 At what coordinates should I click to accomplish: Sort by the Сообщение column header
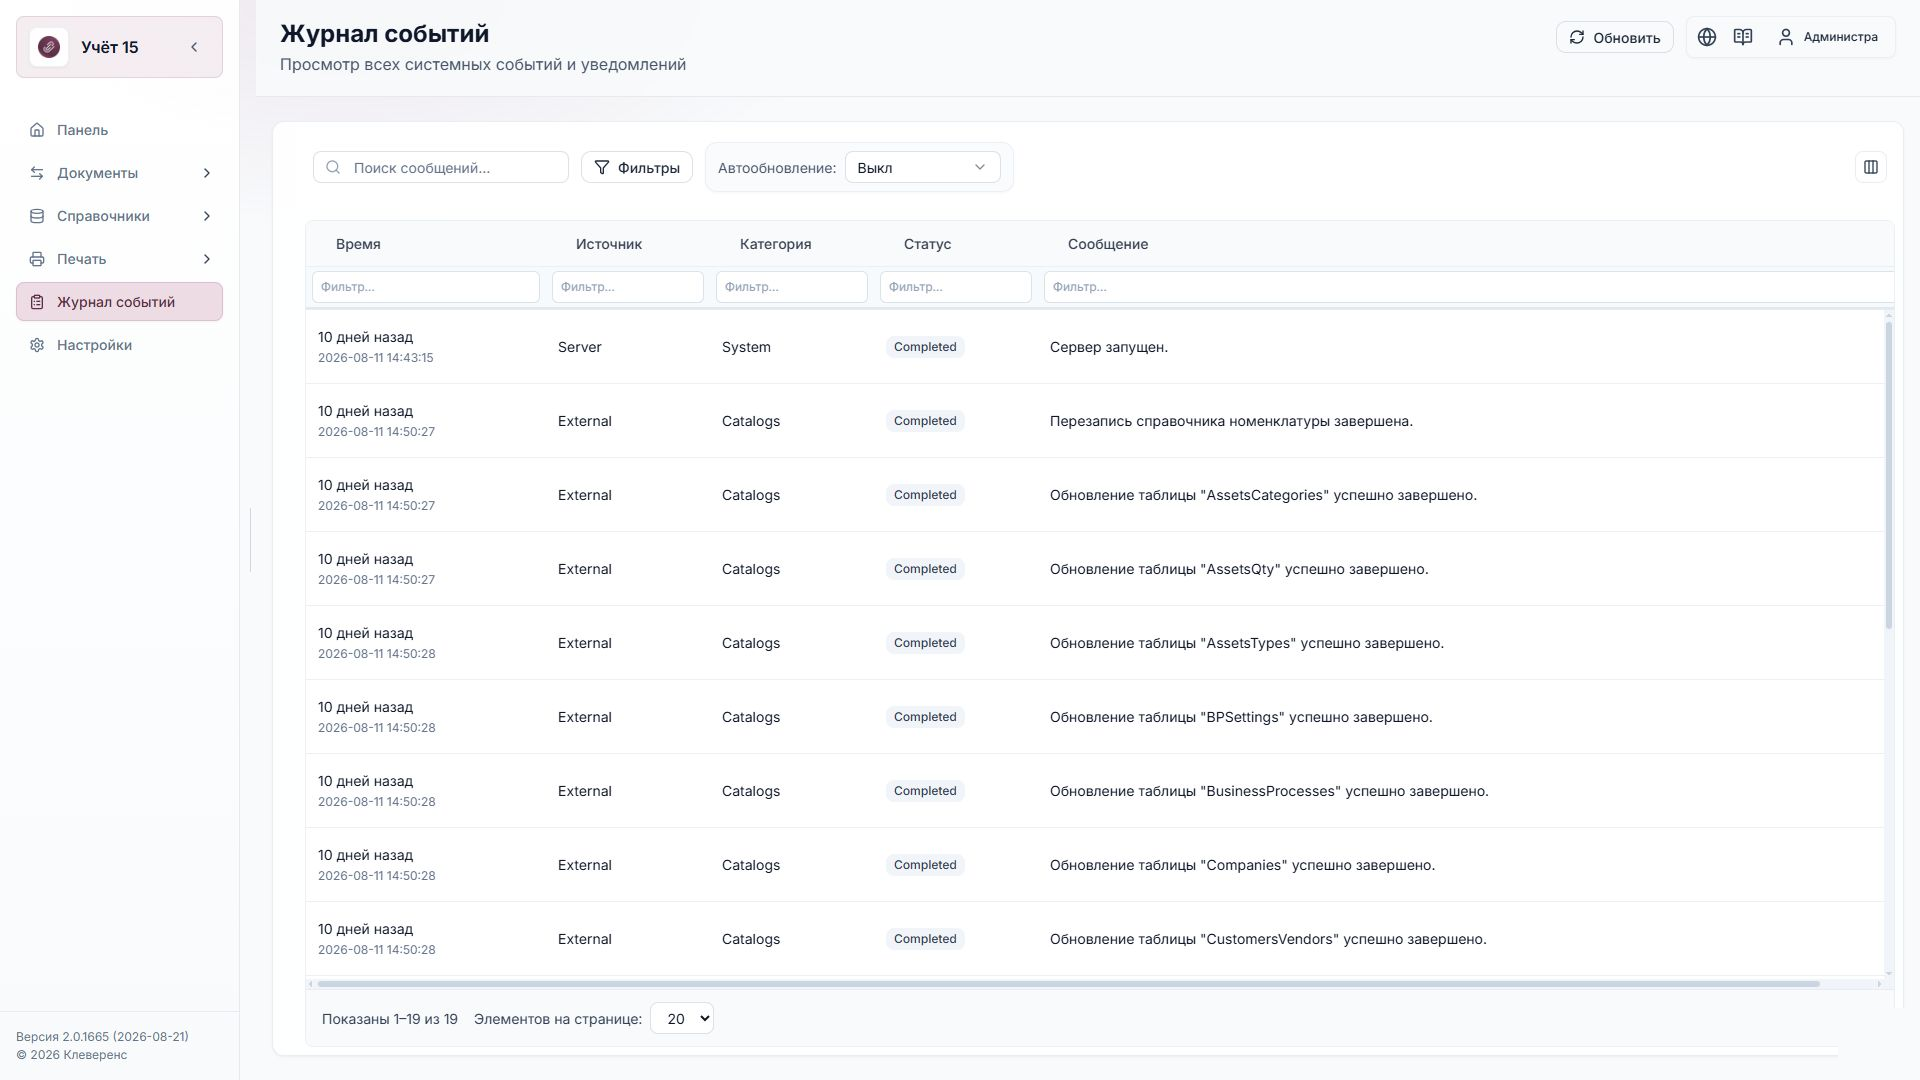pyautogui.click(x=1108, y=244)
